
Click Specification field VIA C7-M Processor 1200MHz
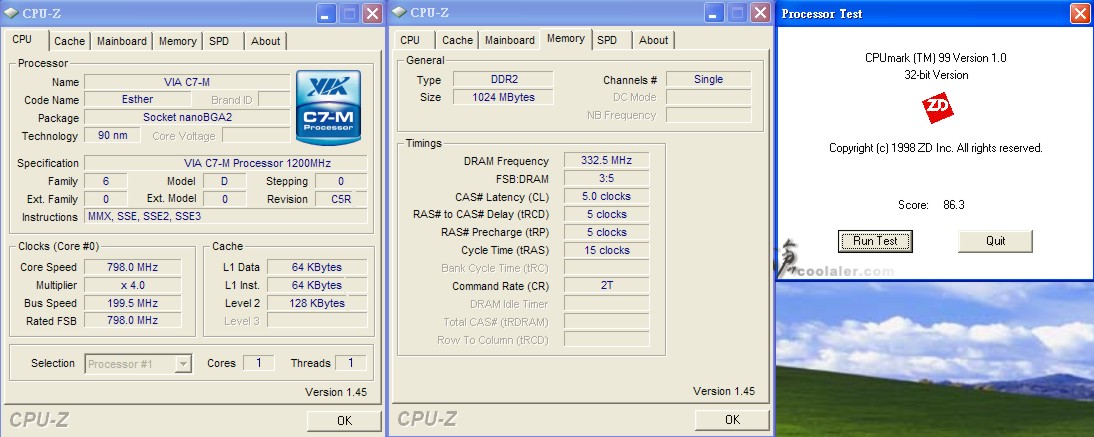click(x=225, y=163)
